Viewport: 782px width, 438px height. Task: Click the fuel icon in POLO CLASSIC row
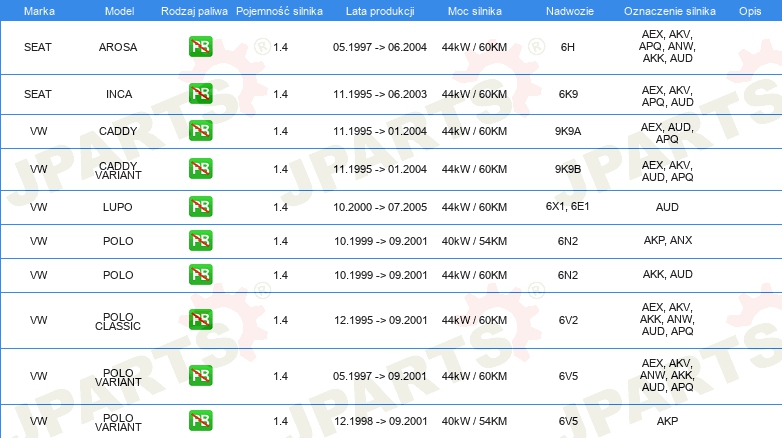click(x=200, y=320)
